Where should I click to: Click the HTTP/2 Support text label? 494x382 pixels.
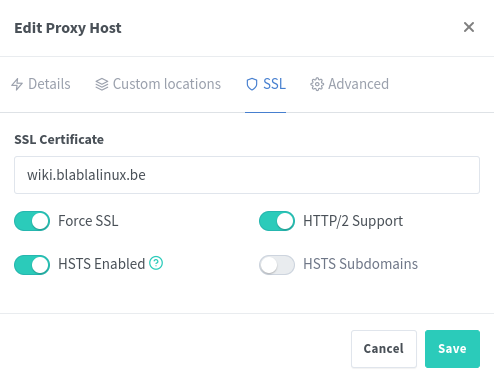tap(353, 221)
